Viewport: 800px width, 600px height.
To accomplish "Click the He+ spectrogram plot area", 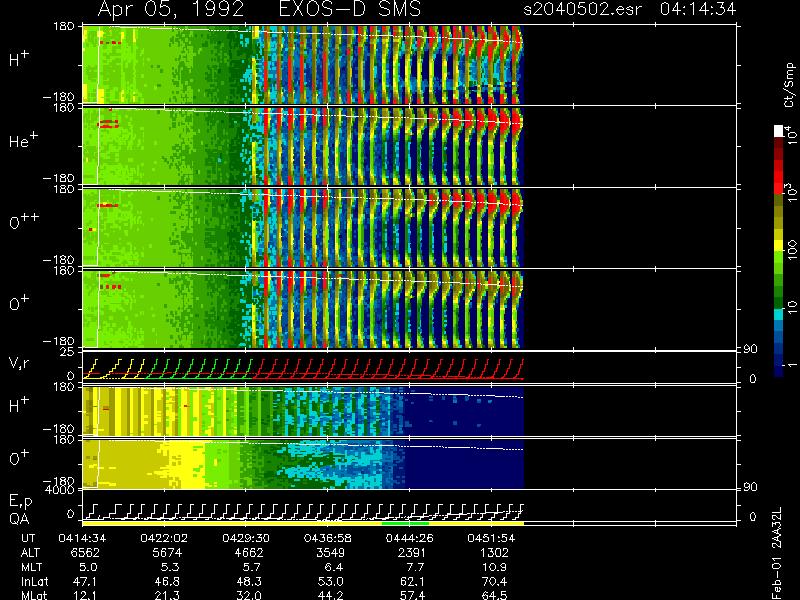I will click(x=303, y=146).
